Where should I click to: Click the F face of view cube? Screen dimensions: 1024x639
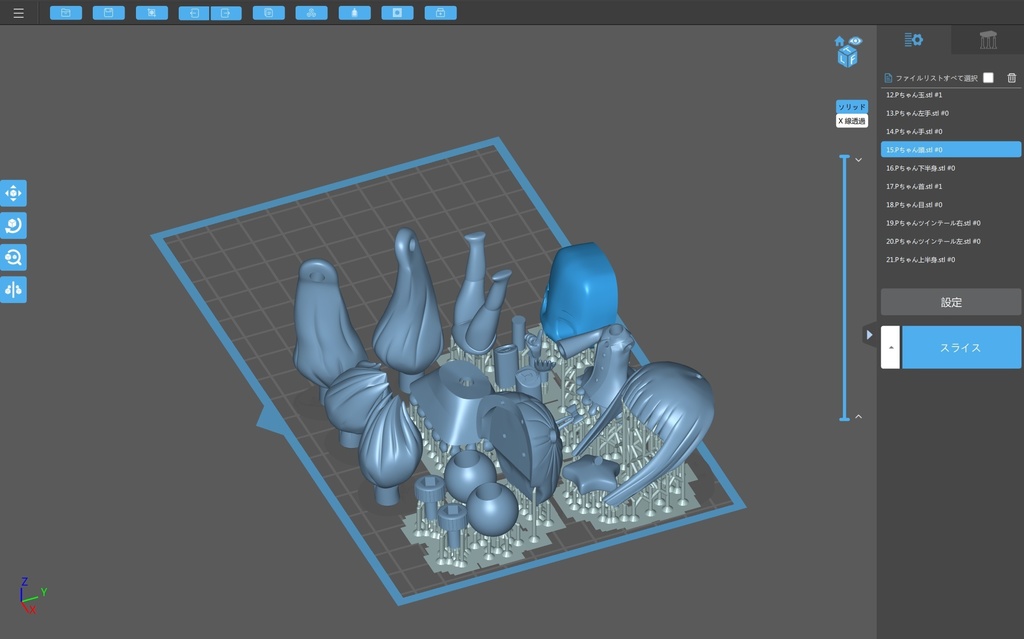pos(852,59)
